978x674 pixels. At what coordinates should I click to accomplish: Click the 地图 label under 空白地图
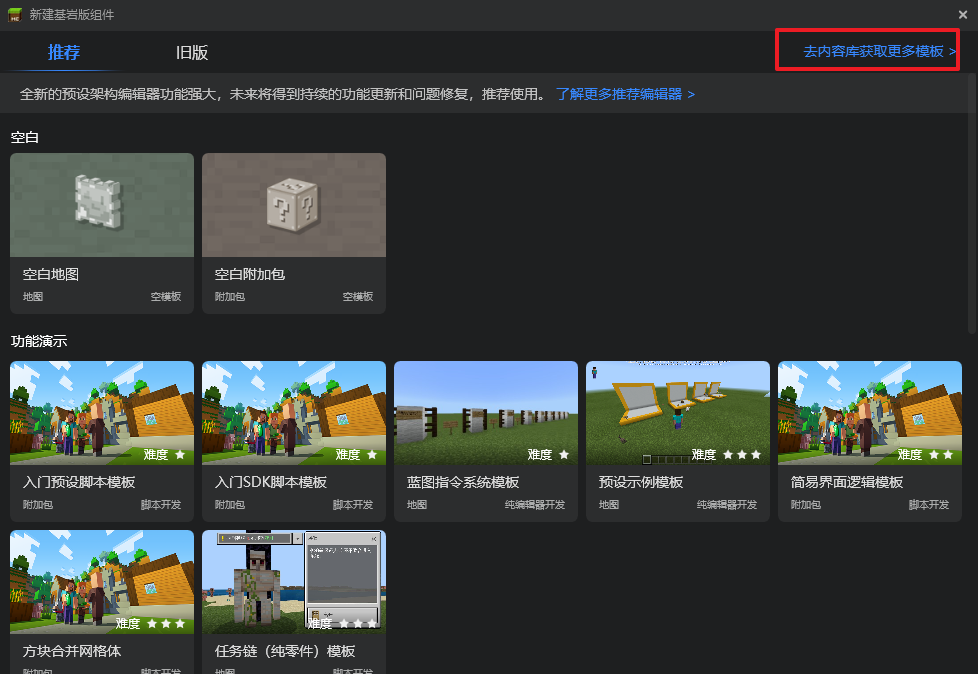tap(33, 297)
